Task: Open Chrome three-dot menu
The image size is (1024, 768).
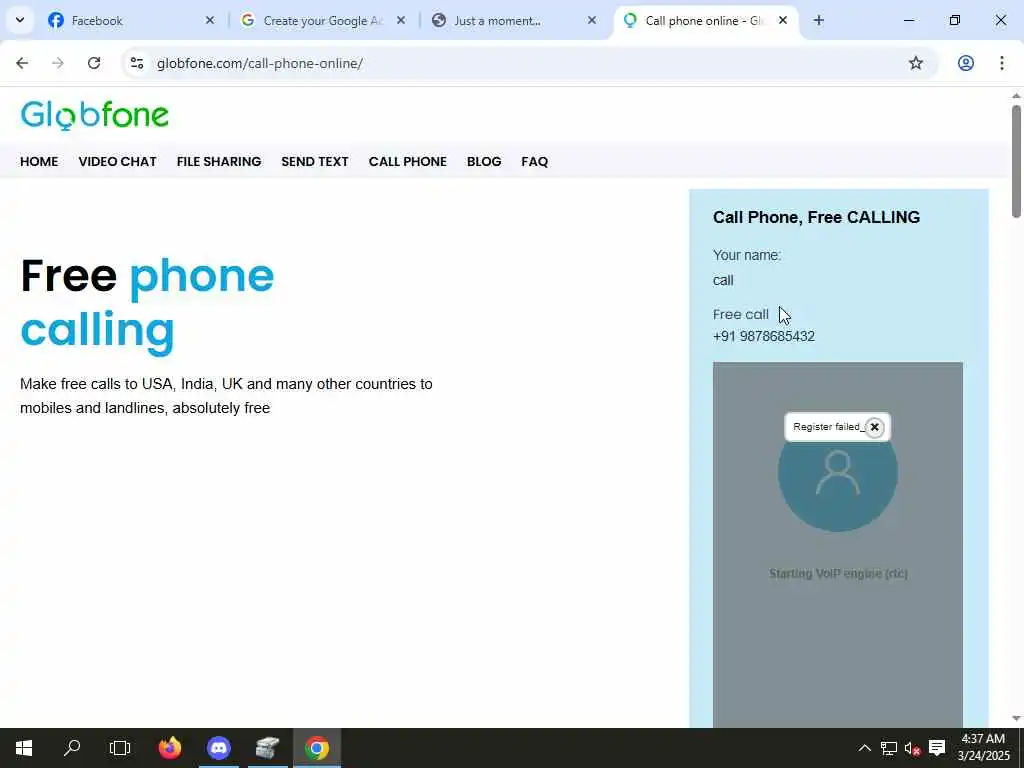Action: point(1002,63)
